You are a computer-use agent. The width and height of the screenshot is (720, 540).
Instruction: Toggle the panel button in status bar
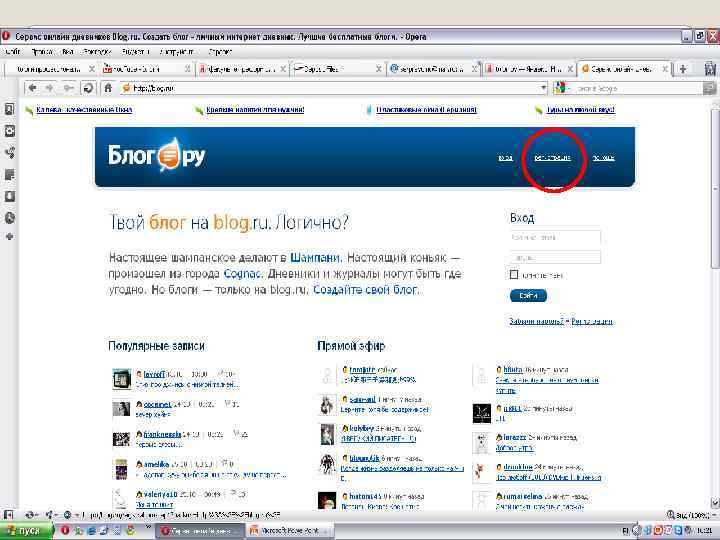coord(8,515)
